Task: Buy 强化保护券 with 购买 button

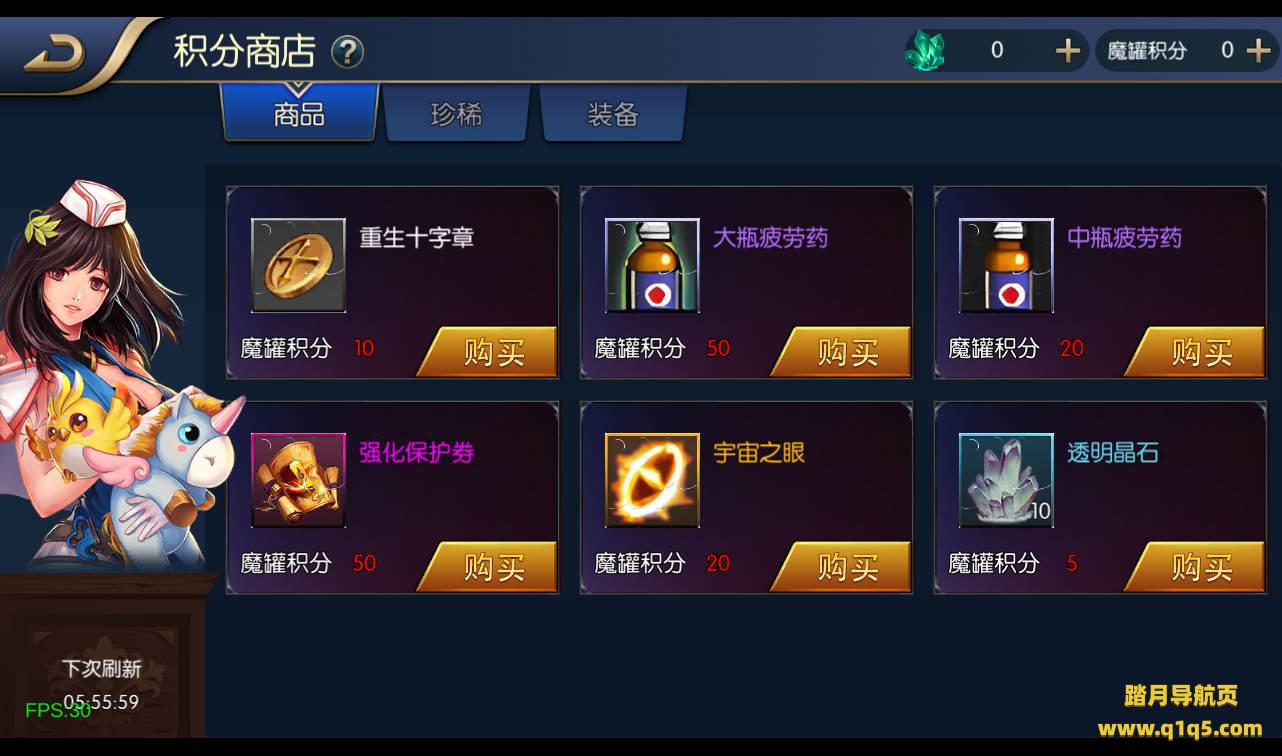Action: pos(487,567)
